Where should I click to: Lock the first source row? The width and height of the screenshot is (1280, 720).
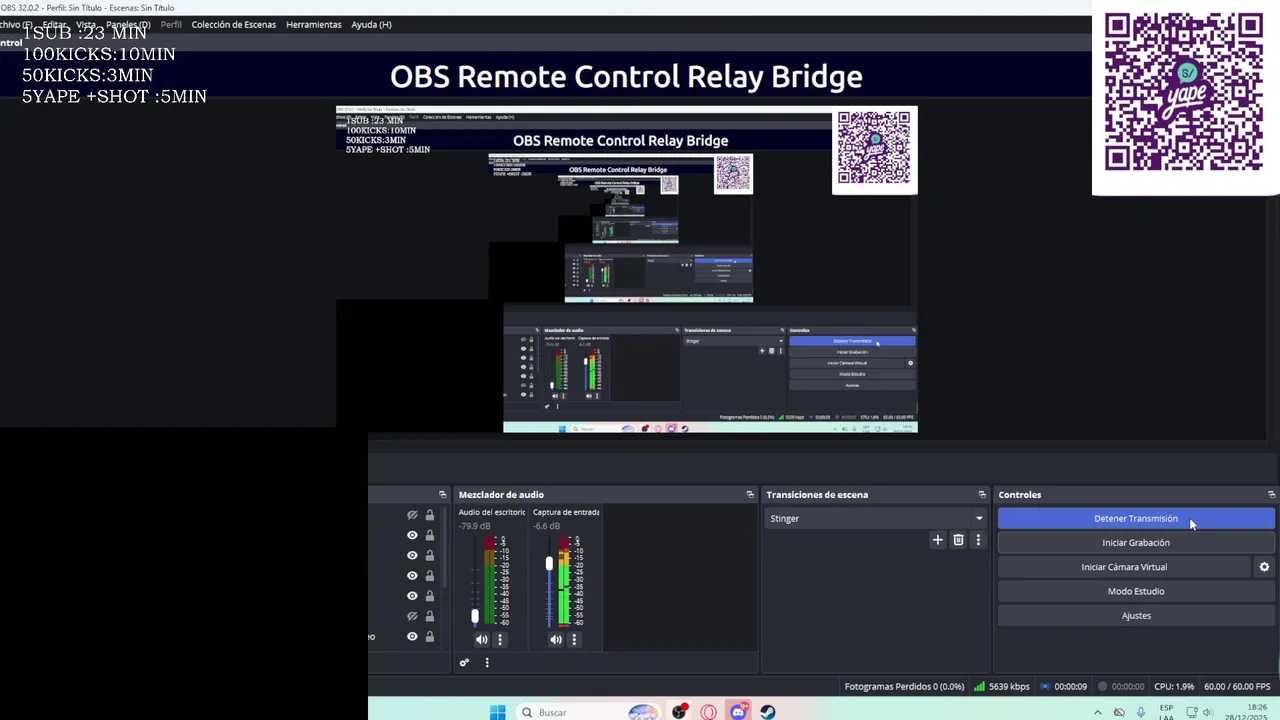pyautogui.click(x=430, y=515)
